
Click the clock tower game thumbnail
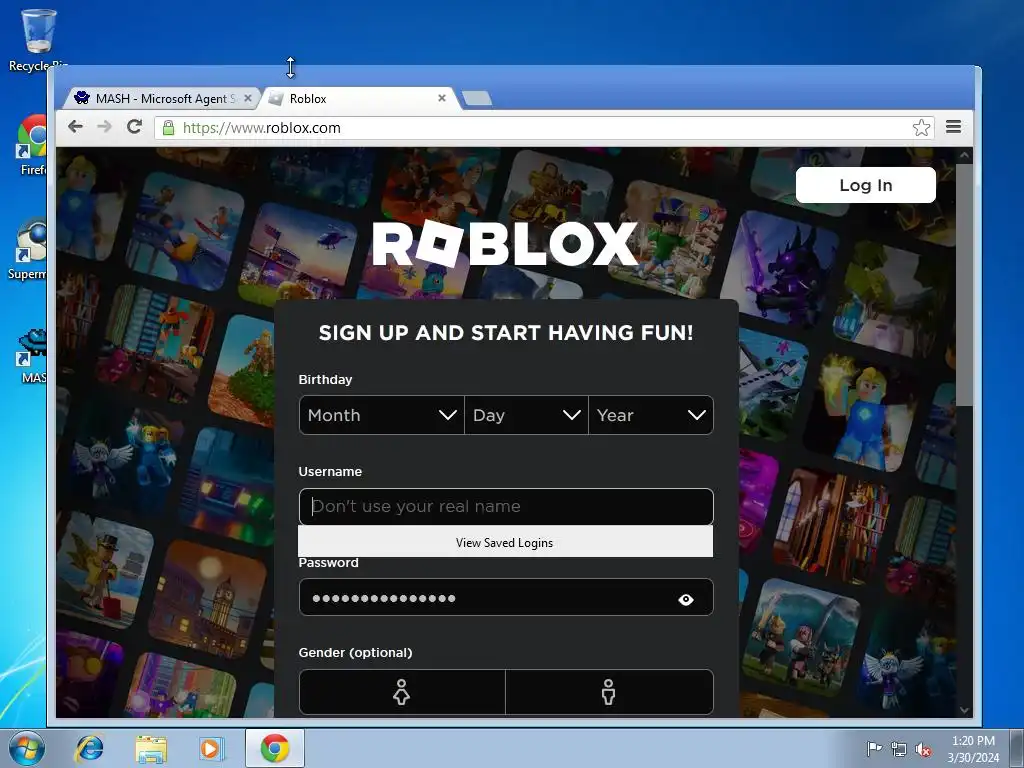209,600
